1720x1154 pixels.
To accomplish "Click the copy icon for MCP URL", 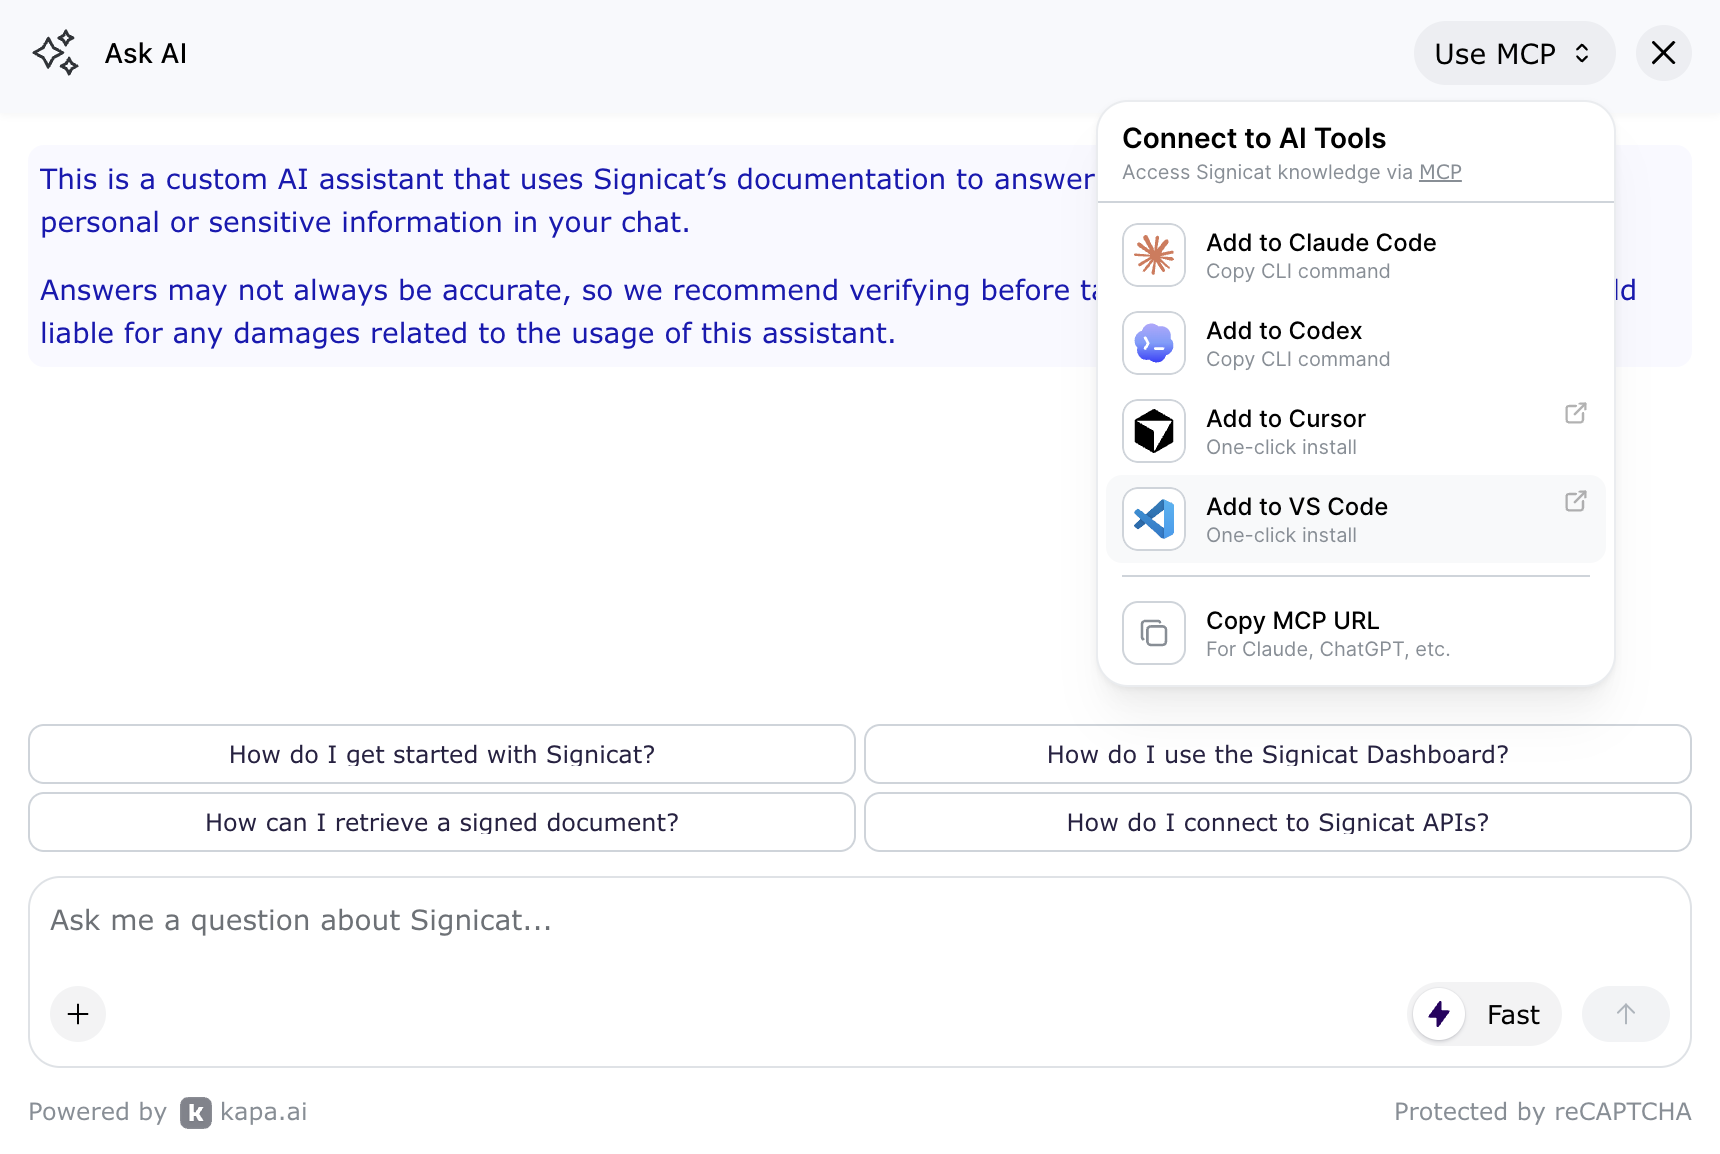I will [1154, 633].
